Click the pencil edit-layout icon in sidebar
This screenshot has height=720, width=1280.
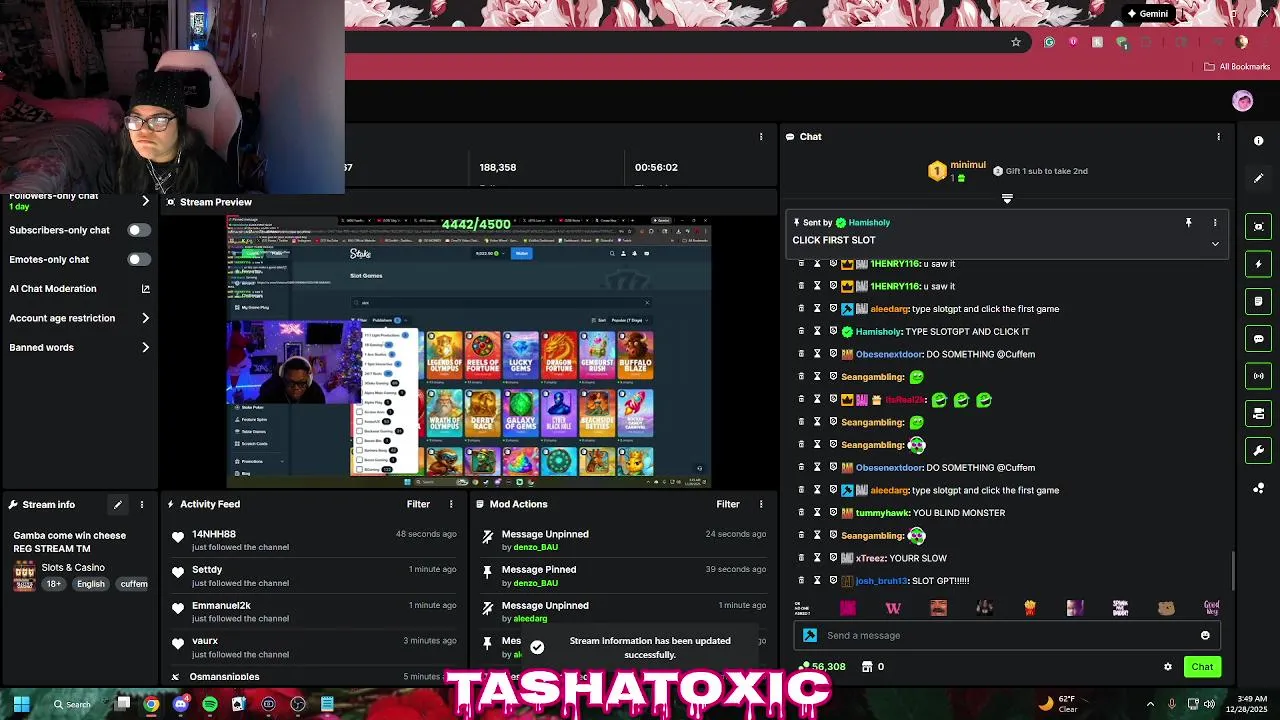pos(1259,178)
